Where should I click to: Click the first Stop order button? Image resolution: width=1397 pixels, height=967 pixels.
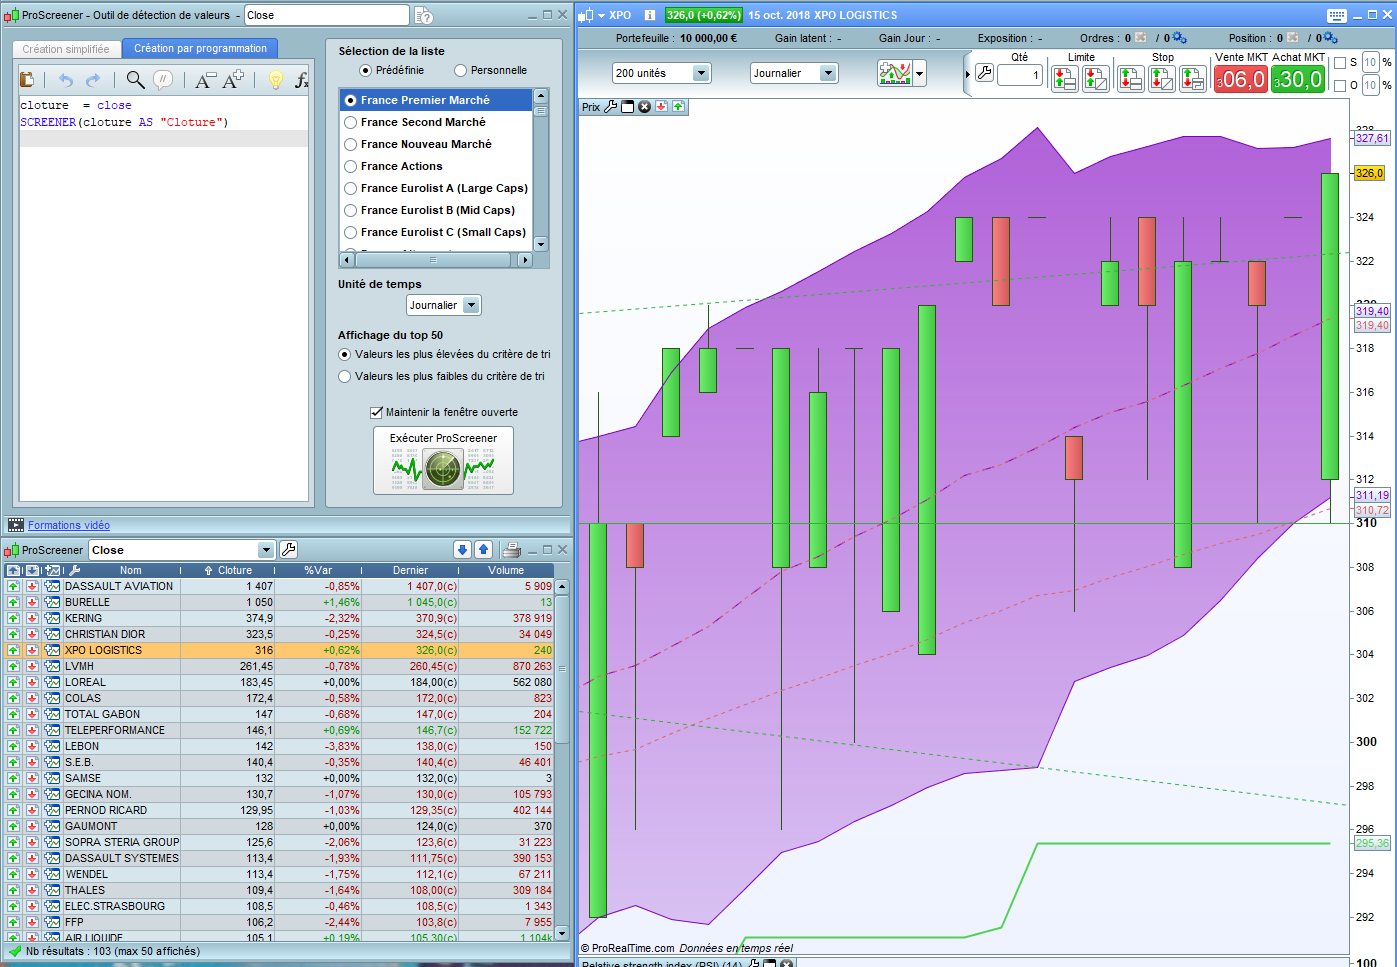1131,79
